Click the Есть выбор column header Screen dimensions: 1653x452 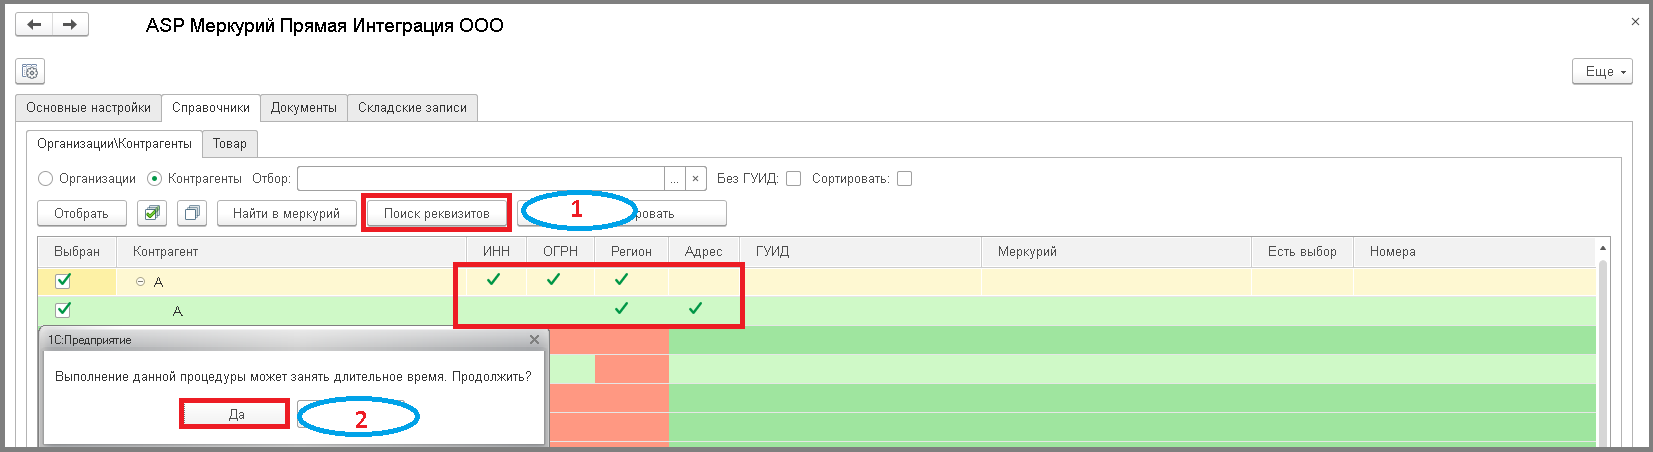coord(1303,252)
